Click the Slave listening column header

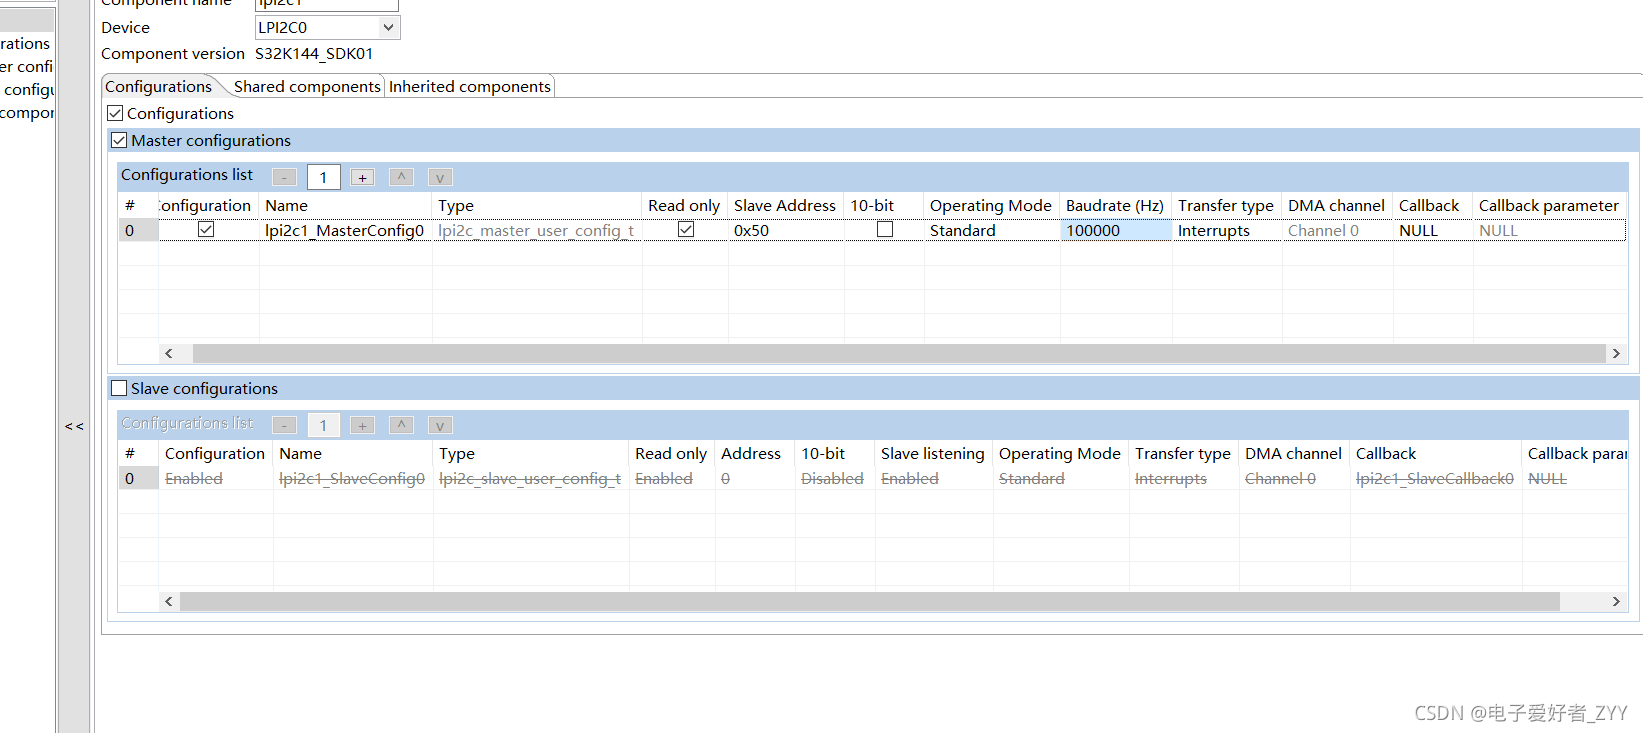click(x=932, y=453)
